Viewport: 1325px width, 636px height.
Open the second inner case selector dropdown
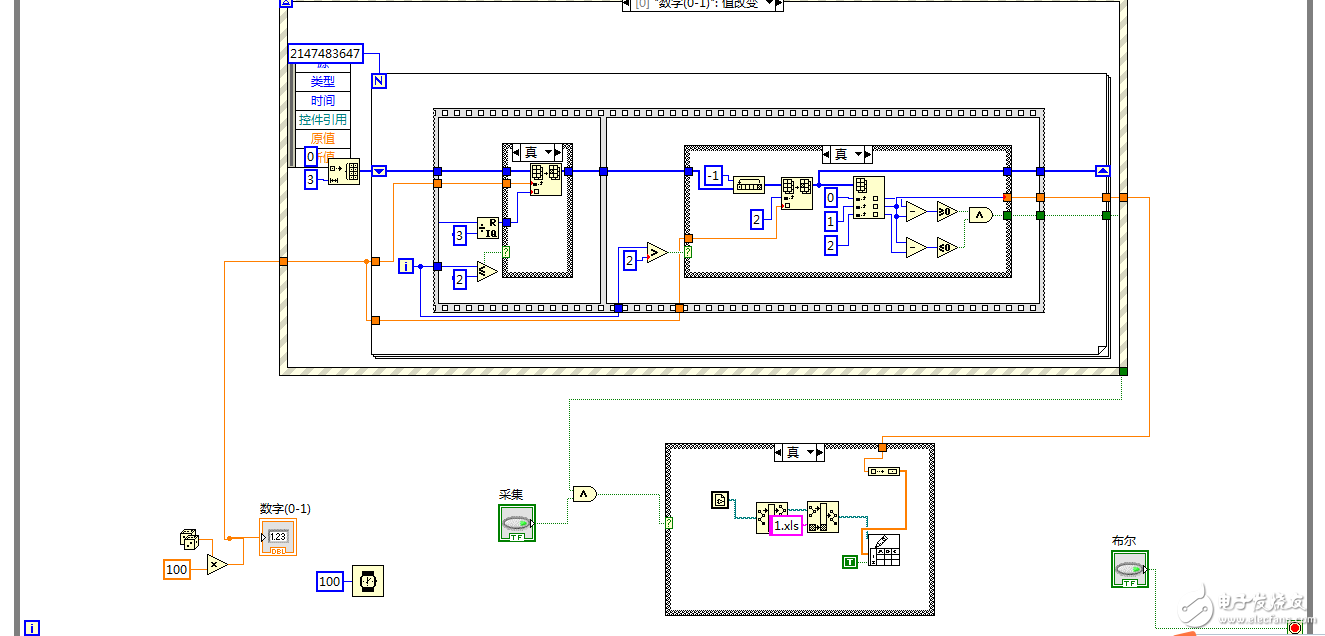858,154
